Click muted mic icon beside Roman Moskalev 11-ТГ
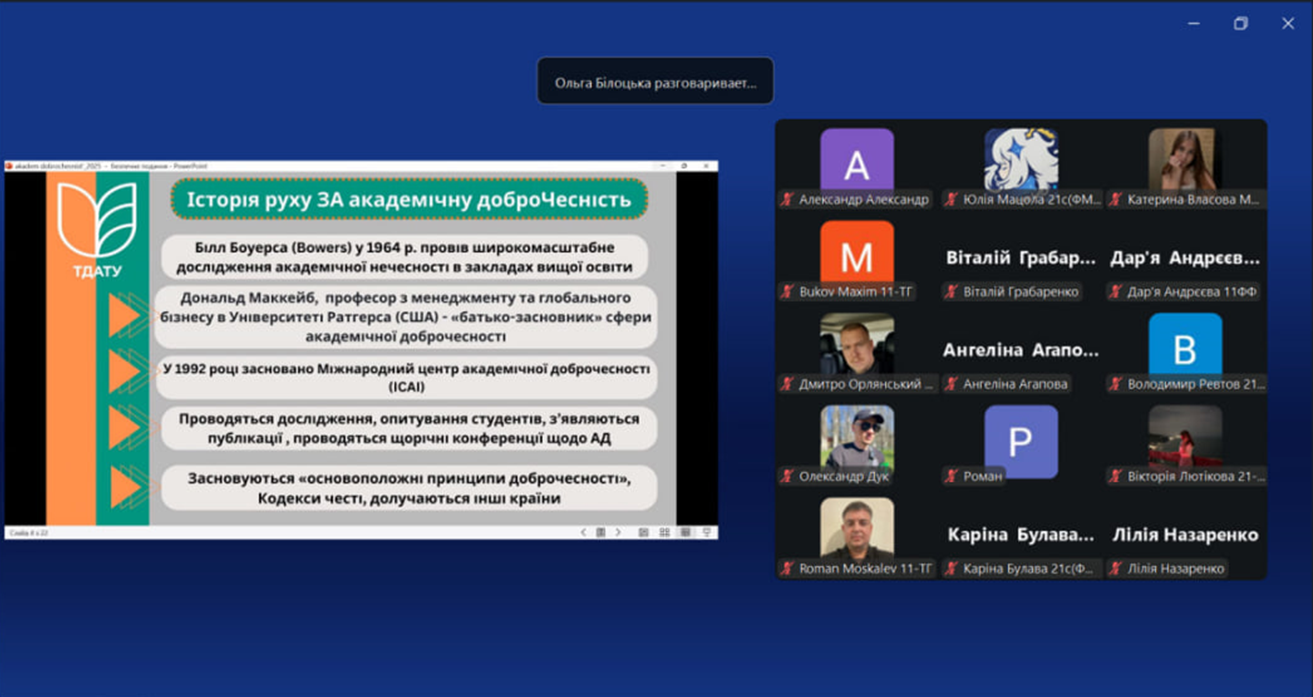 [x=788, y=569]
